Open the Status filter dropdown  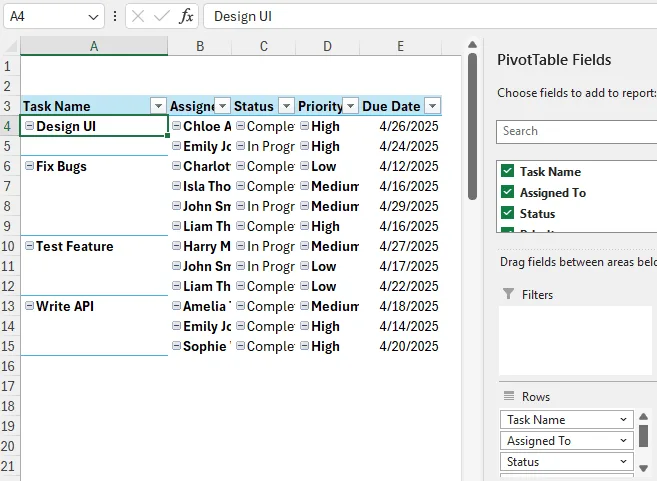(287, 106)
